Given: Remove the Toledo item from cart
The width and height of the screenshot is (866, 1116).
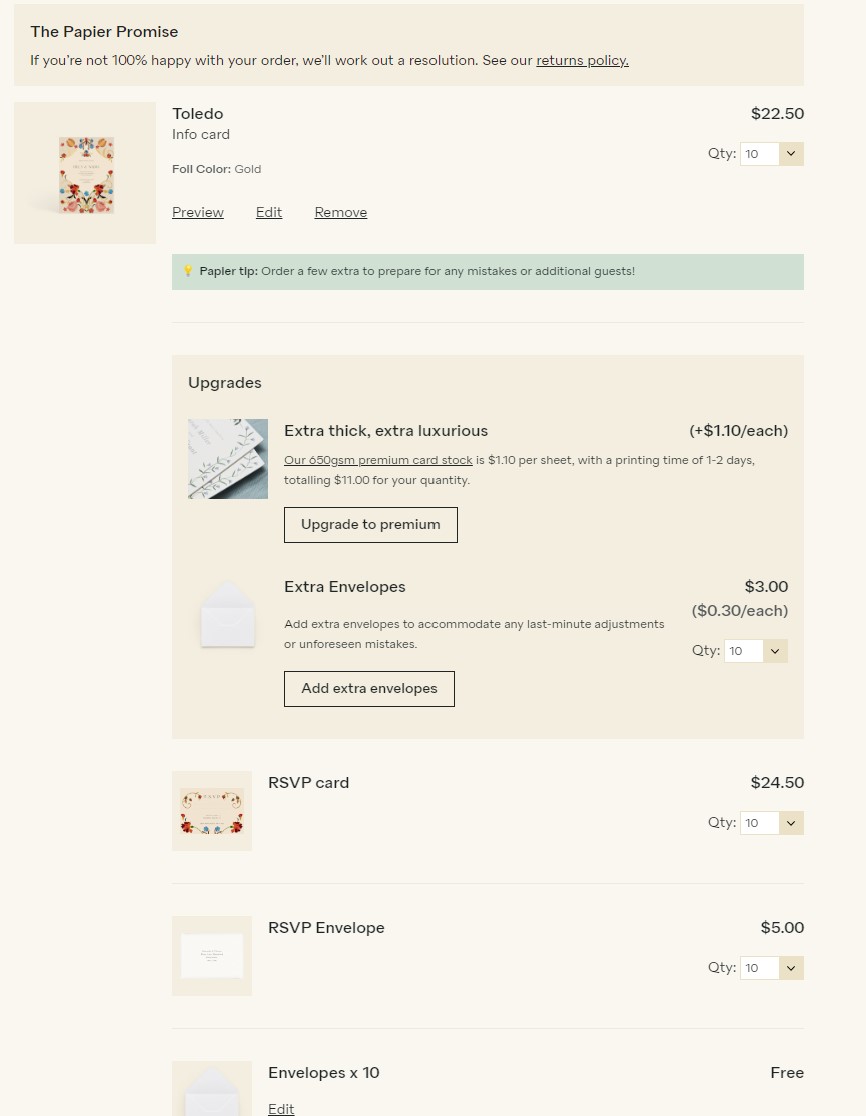Looking at the screenshot, I should coord(341,212).
